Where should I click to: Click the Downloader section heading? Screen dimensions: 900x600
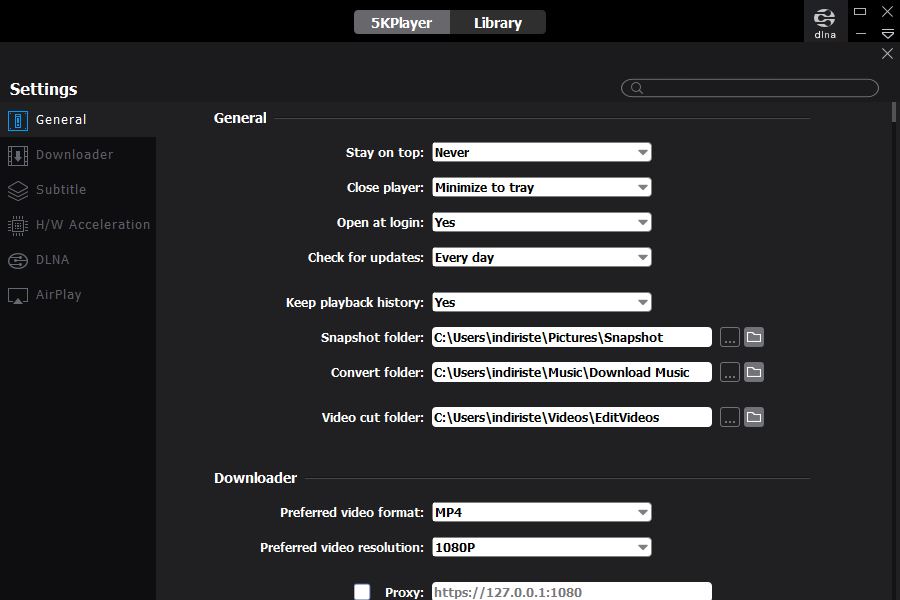pos(255,478)
